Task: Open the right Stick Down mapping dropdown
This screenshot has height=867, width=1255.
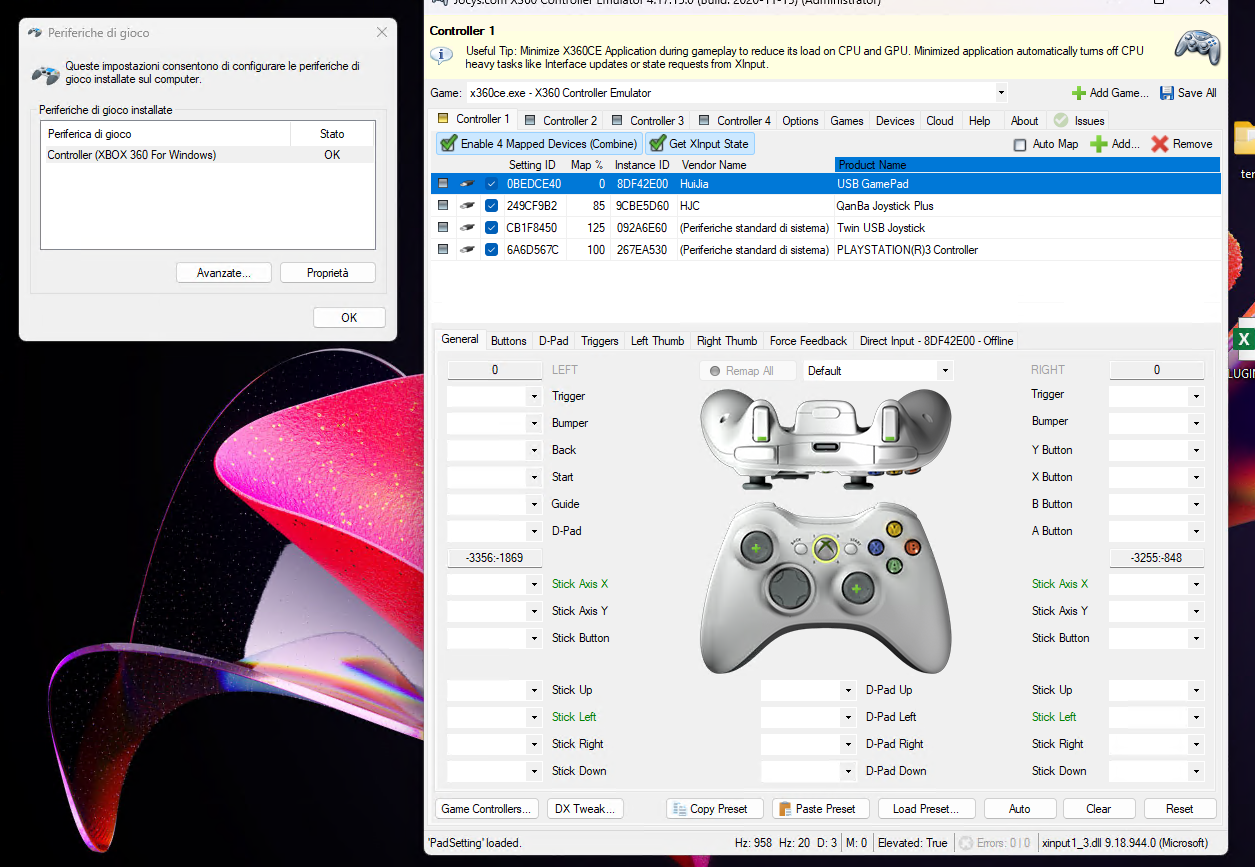Action: 1196,772
